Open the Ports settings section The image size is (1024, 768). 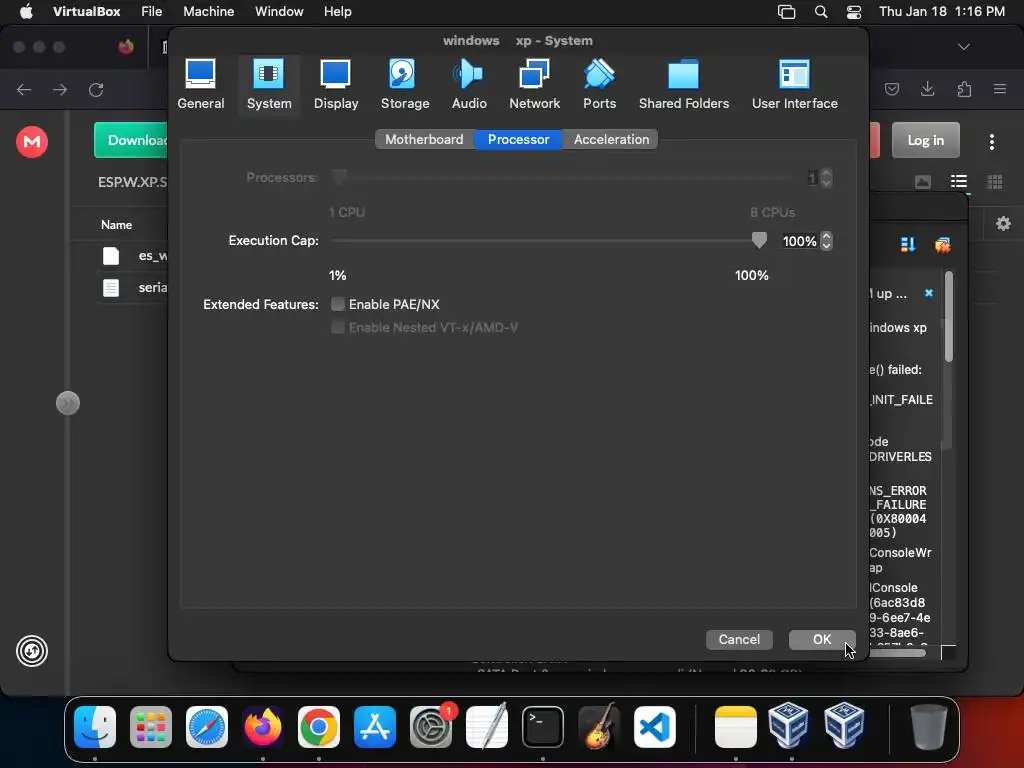599,85
